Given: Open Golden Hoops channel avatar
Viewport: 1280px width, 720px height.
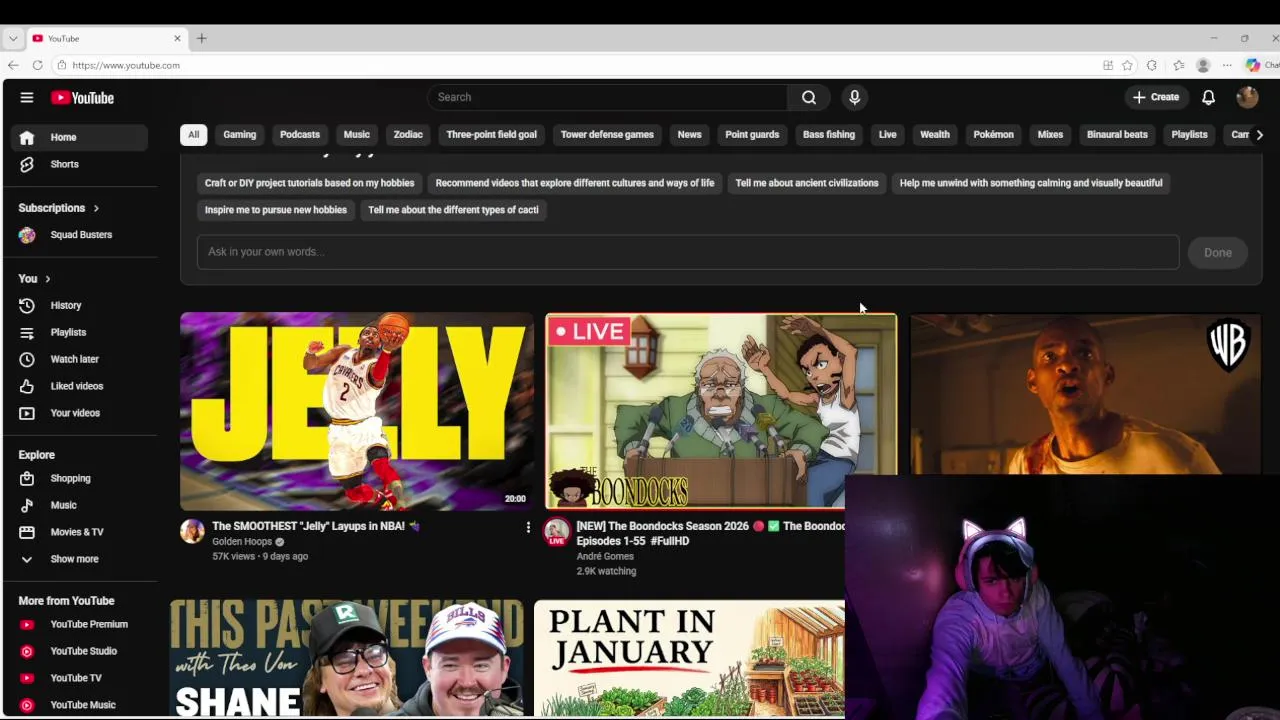Looking at the screenshot, I should [x=192, y=531].
